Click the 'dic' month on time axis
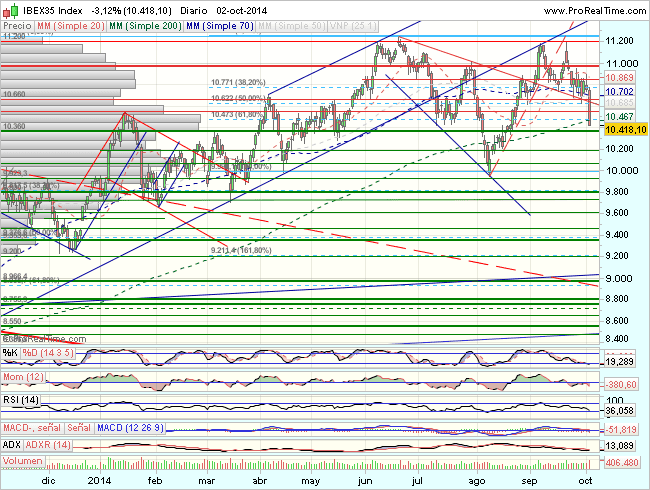Viewport: 650px width, 490px height. 49,481
